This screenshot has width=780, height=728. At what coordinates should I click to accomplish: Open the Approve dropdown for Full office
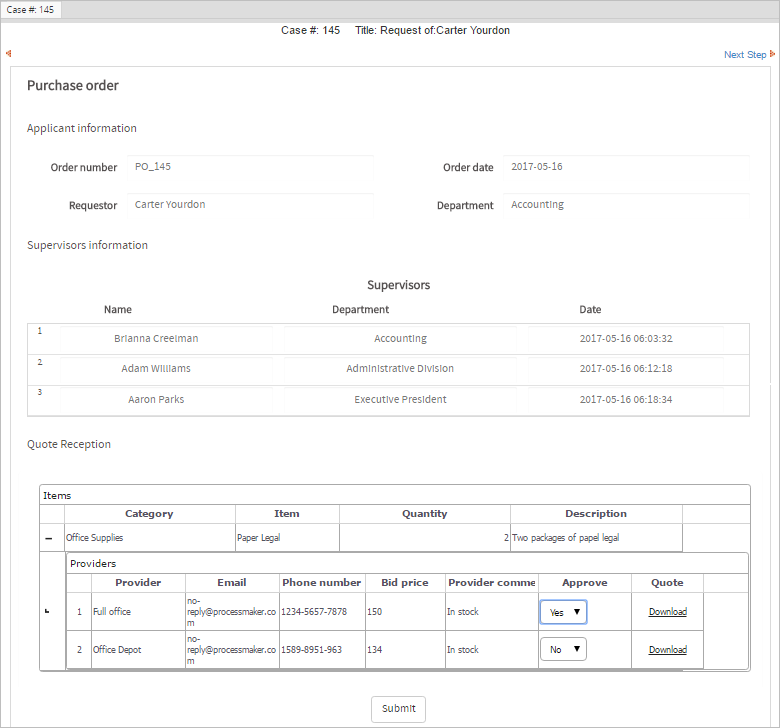[563, 612]
